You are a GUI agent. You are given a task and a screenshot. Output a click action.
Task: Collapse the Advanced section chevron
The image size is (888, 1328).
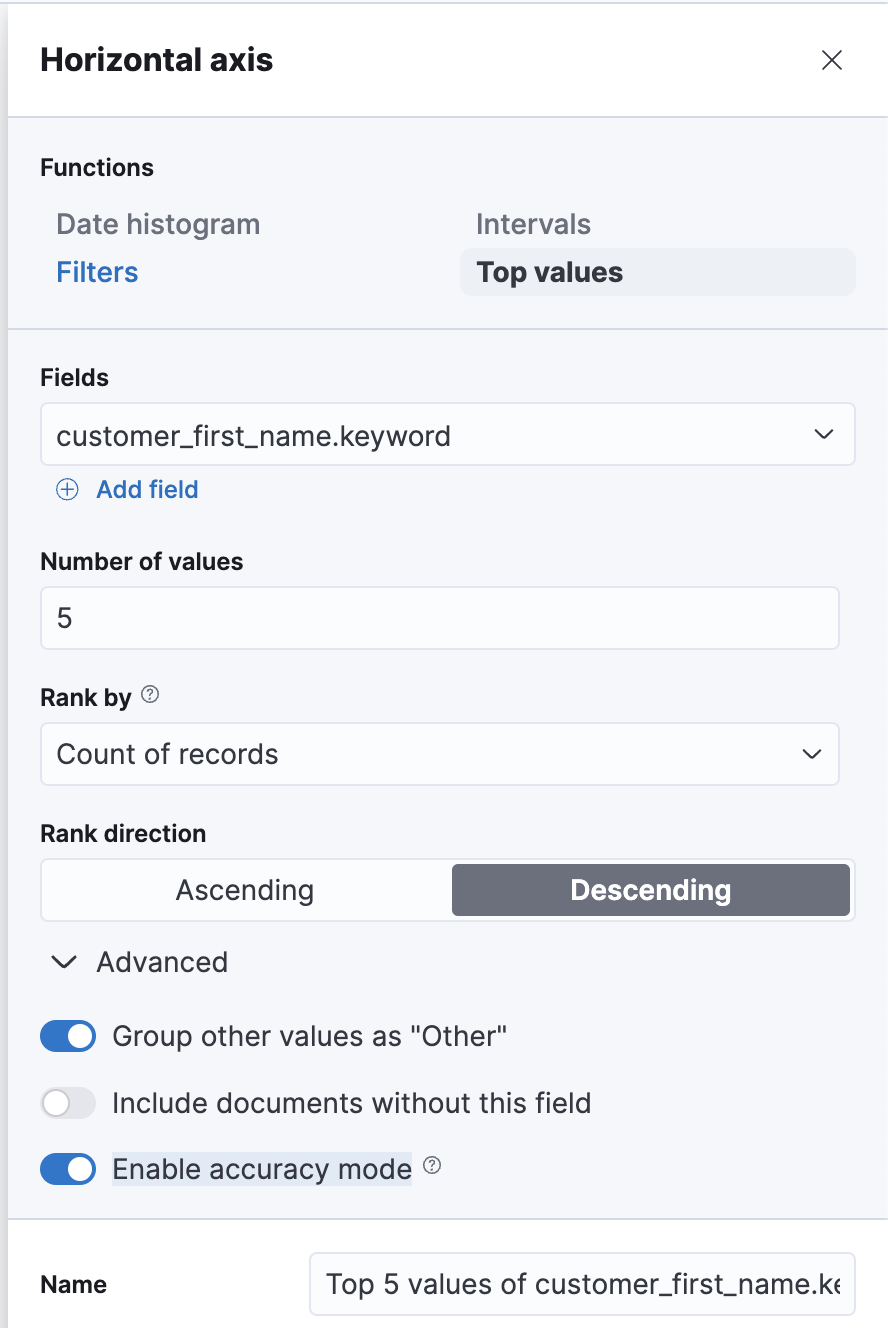[x=63, y=962]
